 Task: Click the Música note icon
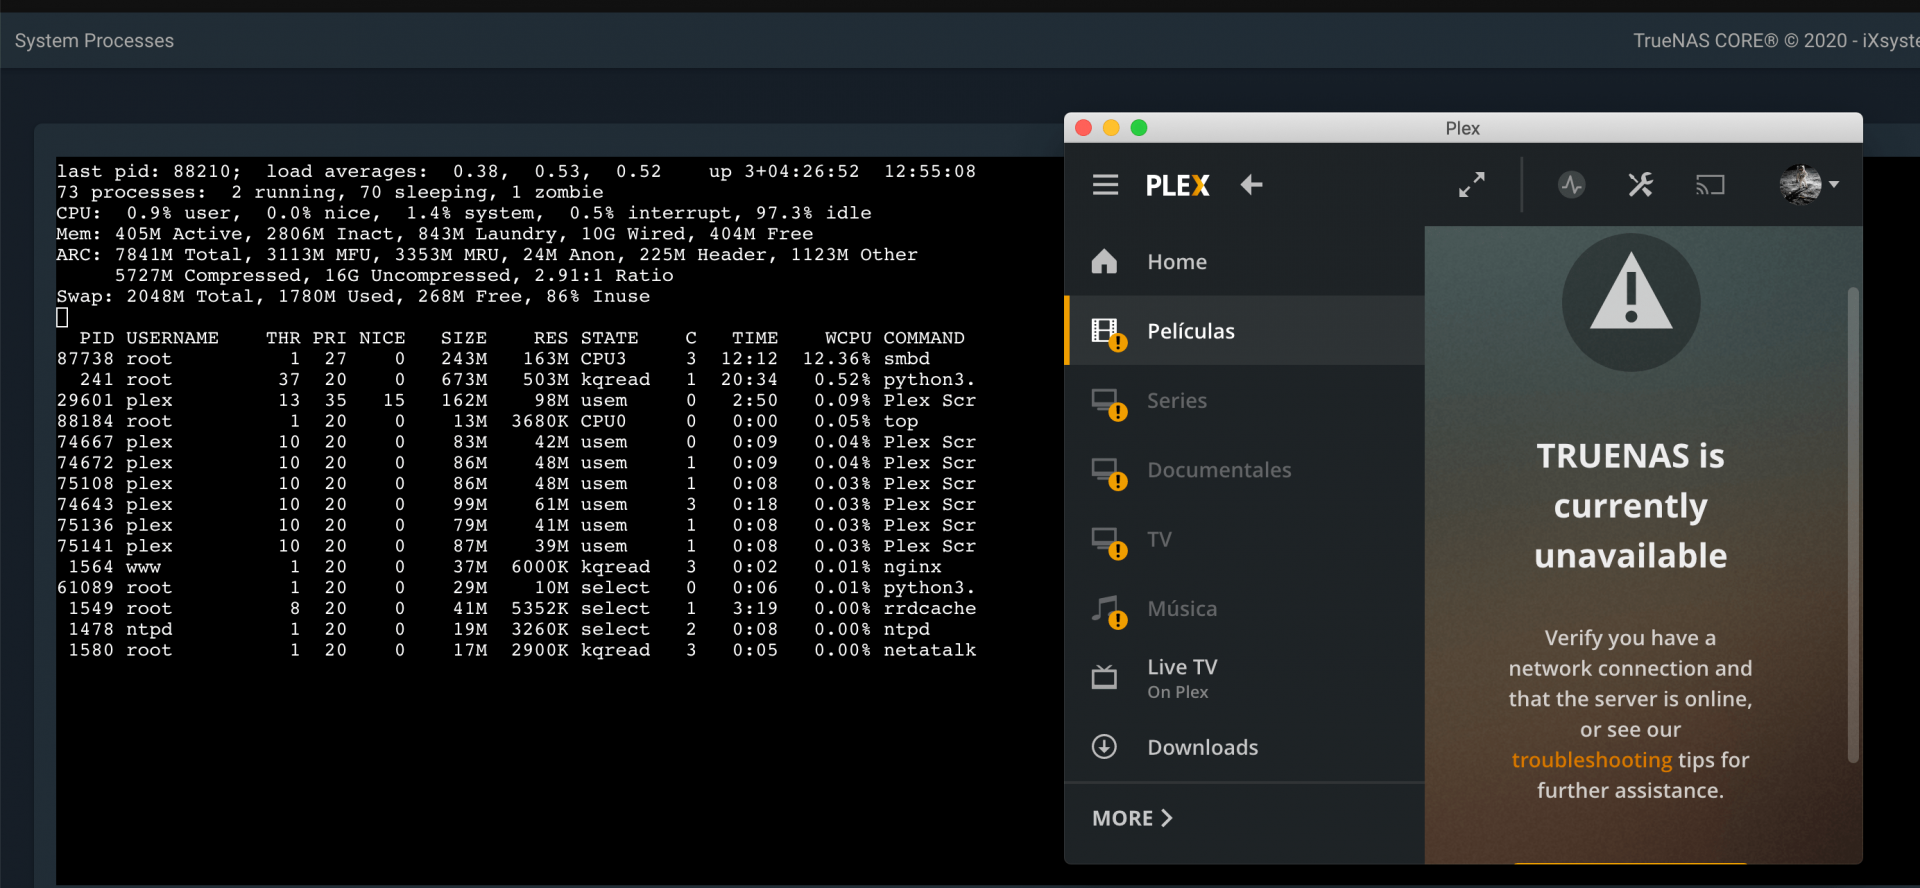click(x=1107, y=611)
